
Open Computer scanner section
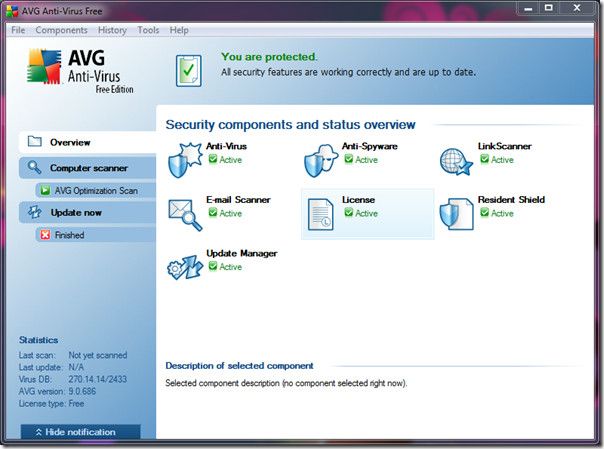point(88,168)
